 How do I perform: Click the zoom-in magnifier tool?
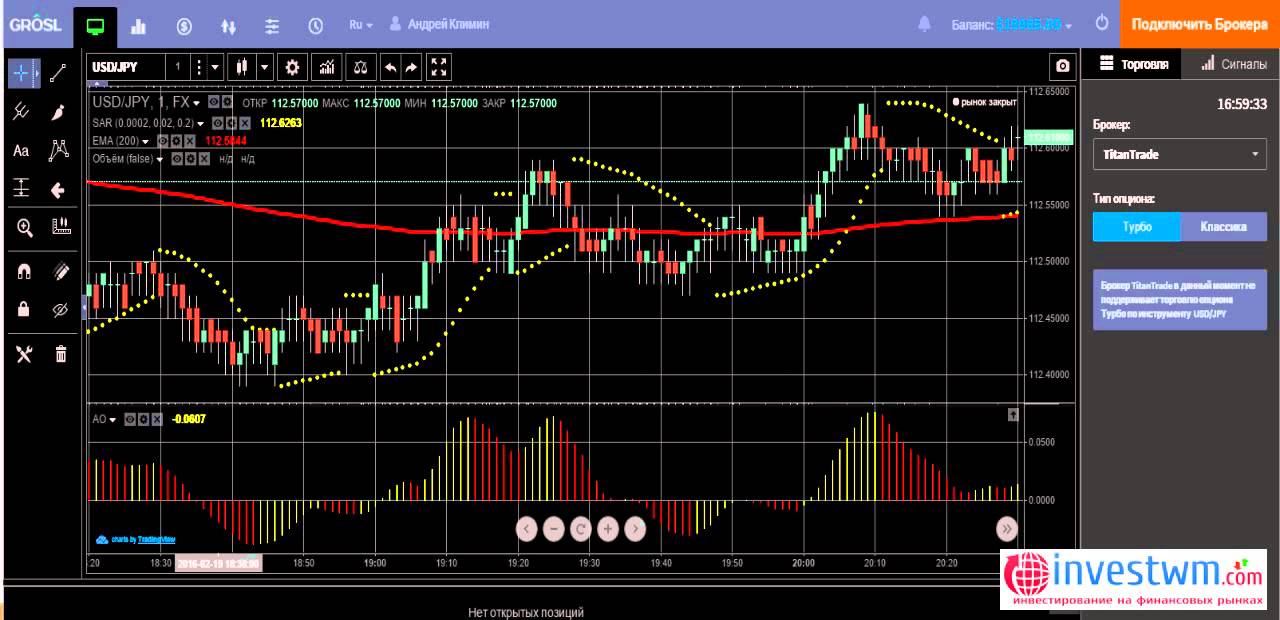pyautogui.click(x=25, y=228)
